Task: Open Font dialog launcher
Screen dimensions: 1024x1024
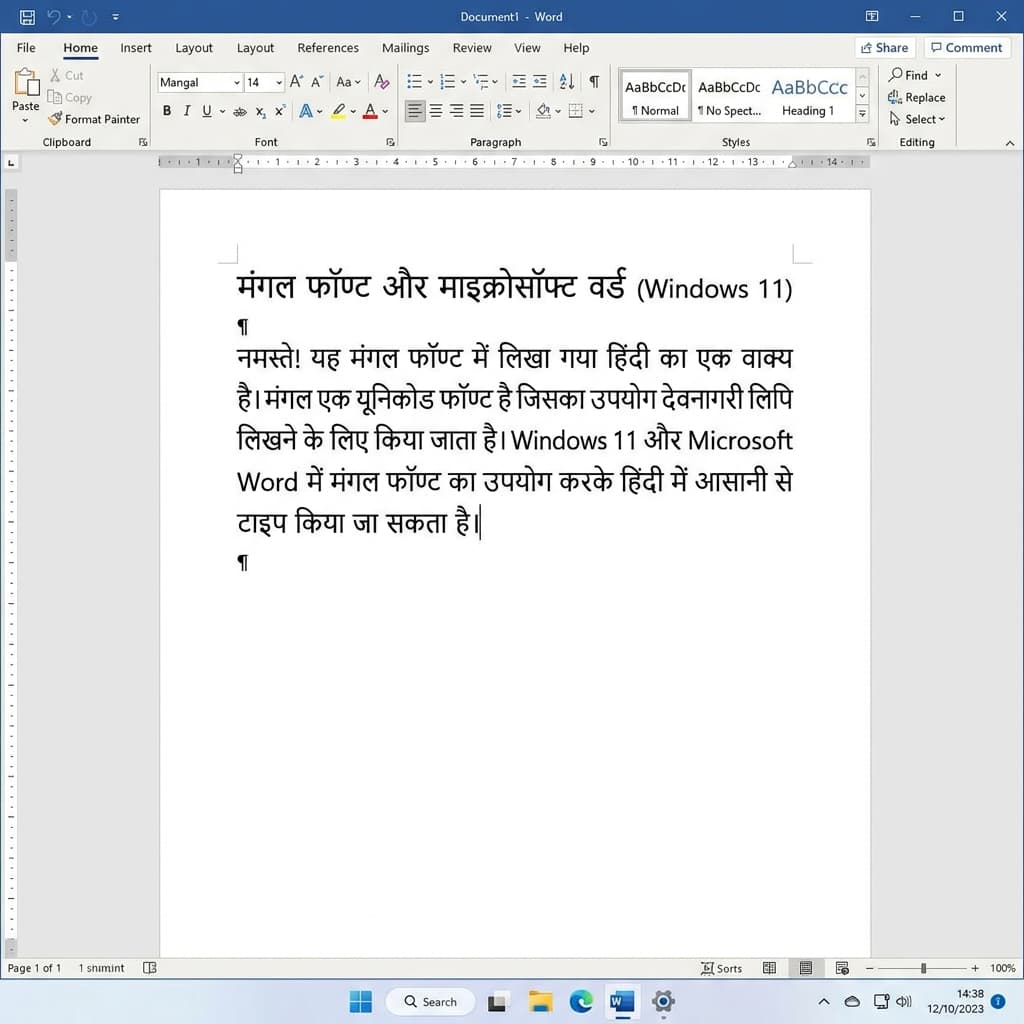Action: [390, 142]
